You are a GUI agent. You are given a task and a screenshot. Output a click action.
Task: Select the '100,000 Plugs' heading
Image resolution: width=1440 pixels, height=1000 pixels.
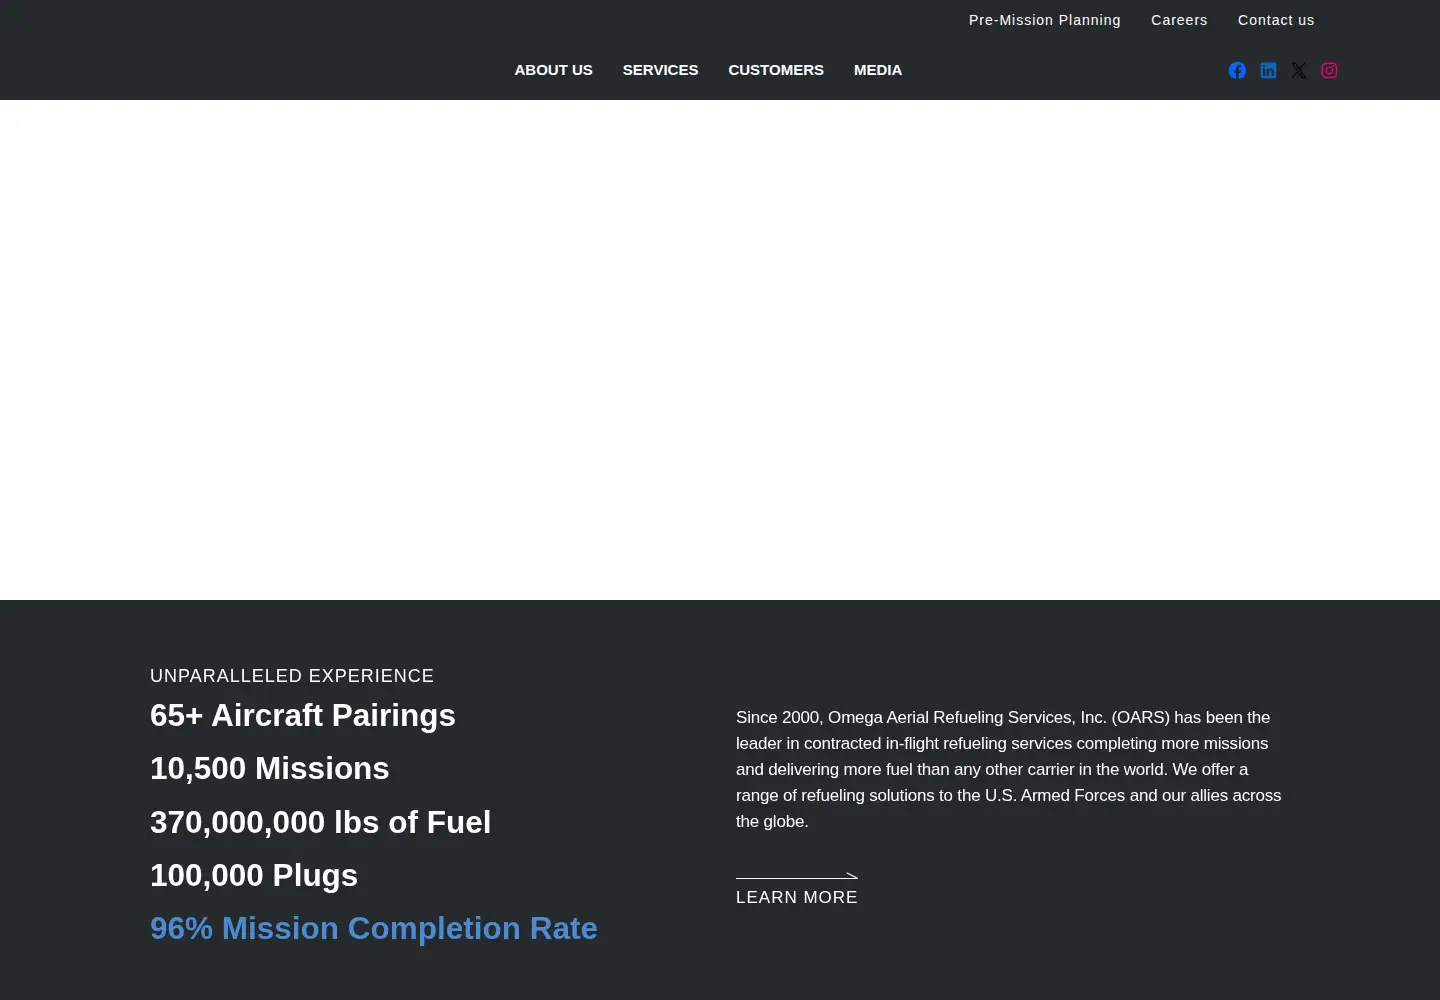(x=254, y=875)
